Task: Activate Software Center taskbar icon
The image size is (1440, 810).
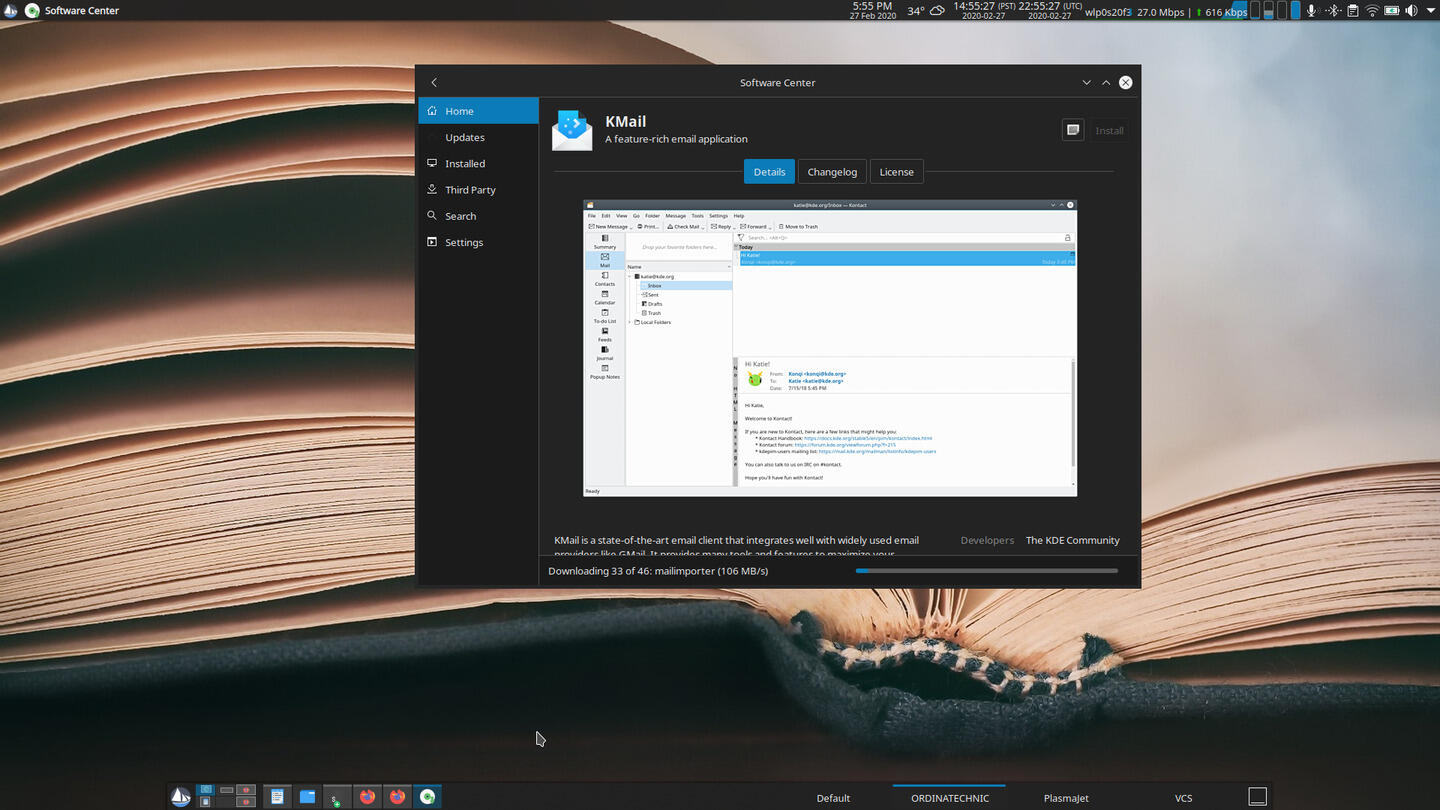Action: pyautogui.click(x=428, y=797)
